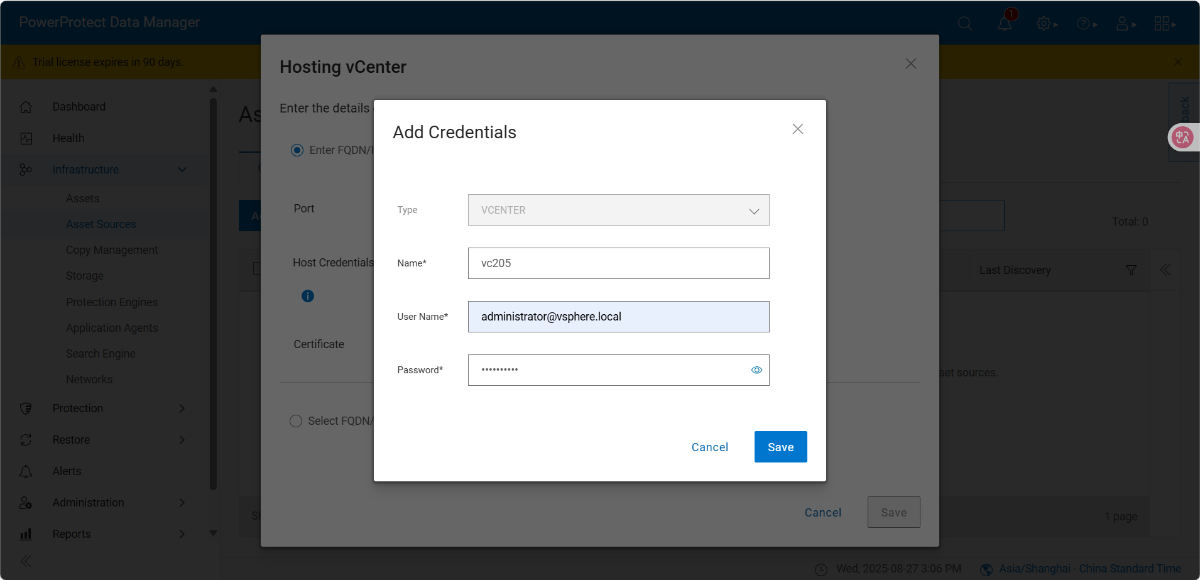Open the Health menu item
This screenshot has width=1200, height=580.
coord(68,138)
